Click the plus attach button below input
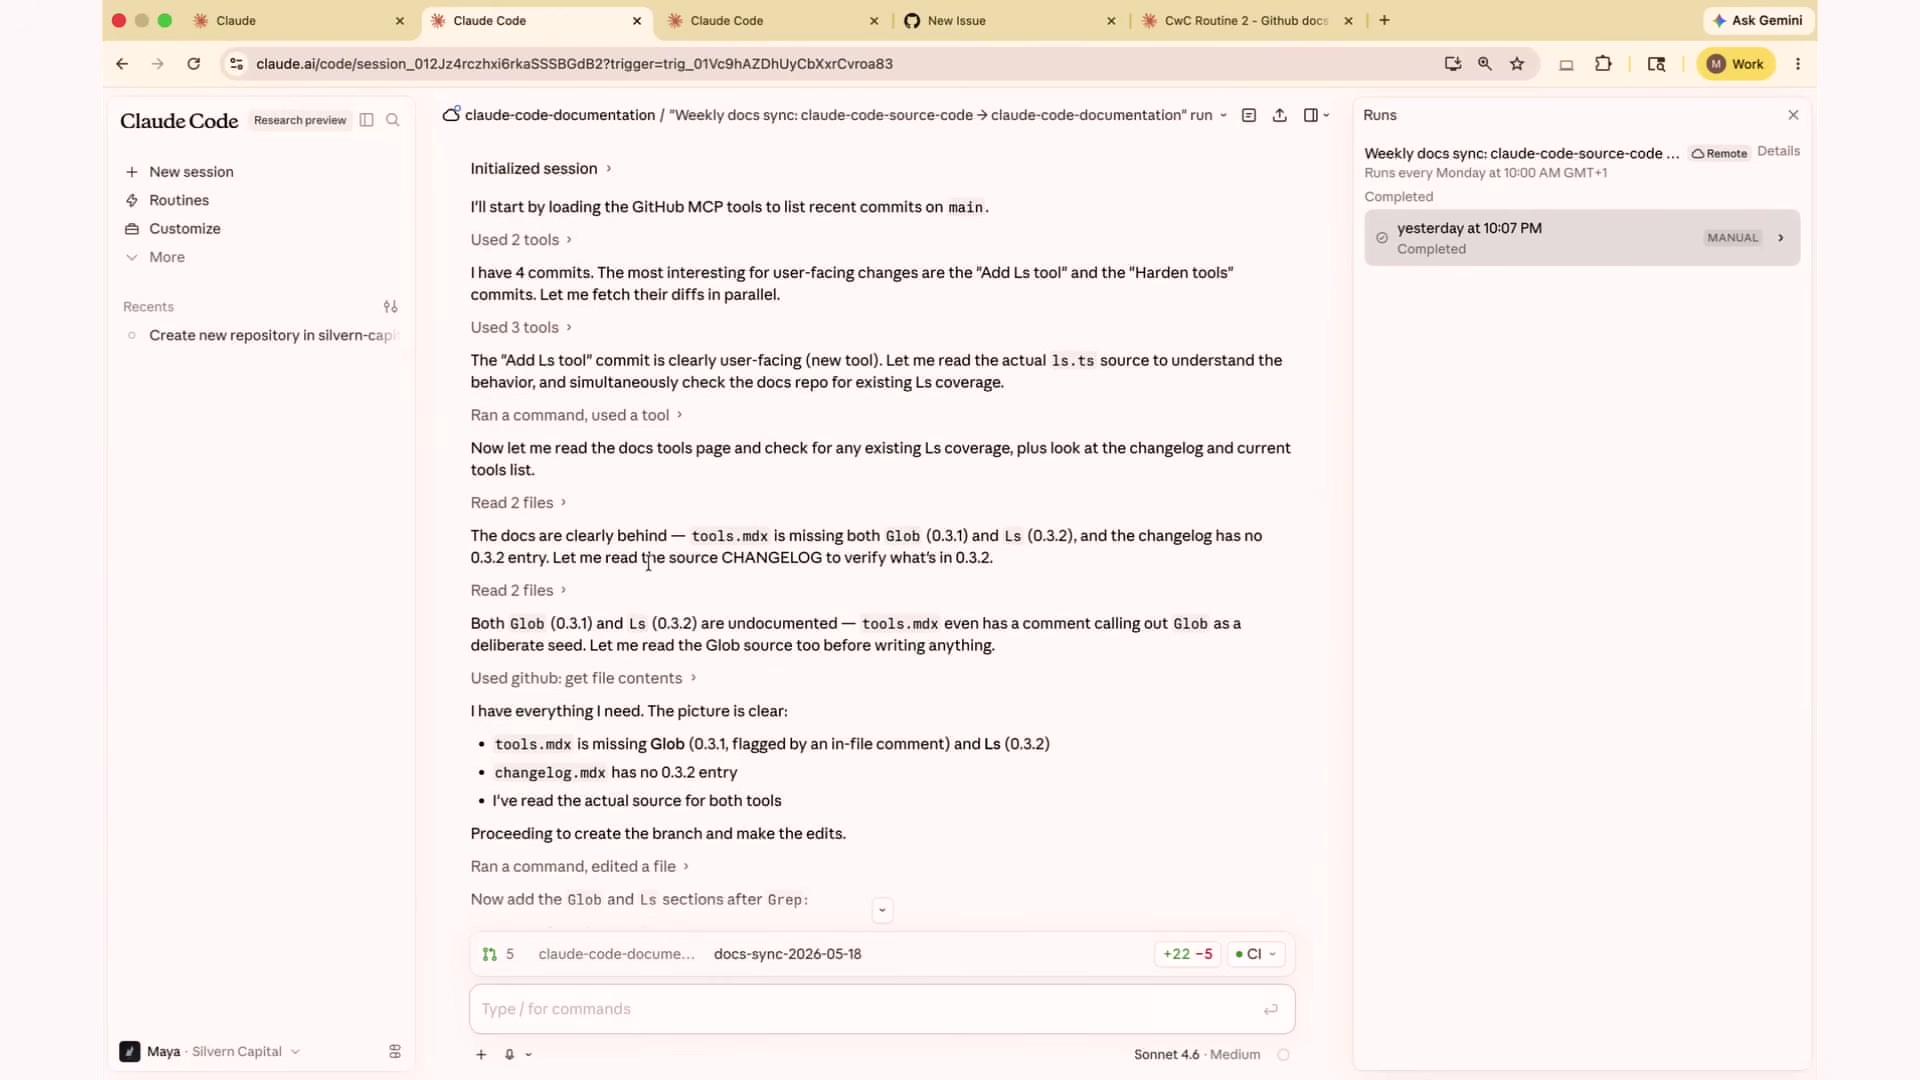 pos(481,1055)
